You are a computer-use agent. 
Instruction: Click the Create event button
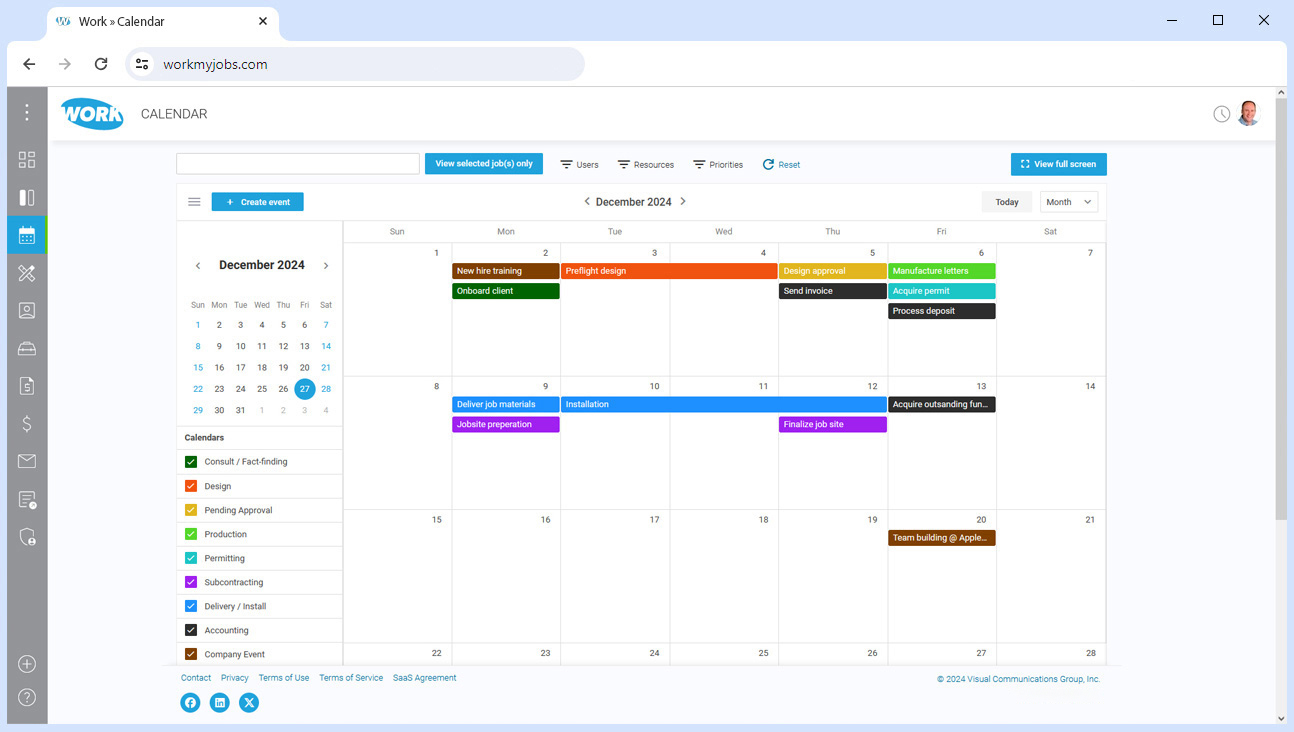(x=258, y=202)
